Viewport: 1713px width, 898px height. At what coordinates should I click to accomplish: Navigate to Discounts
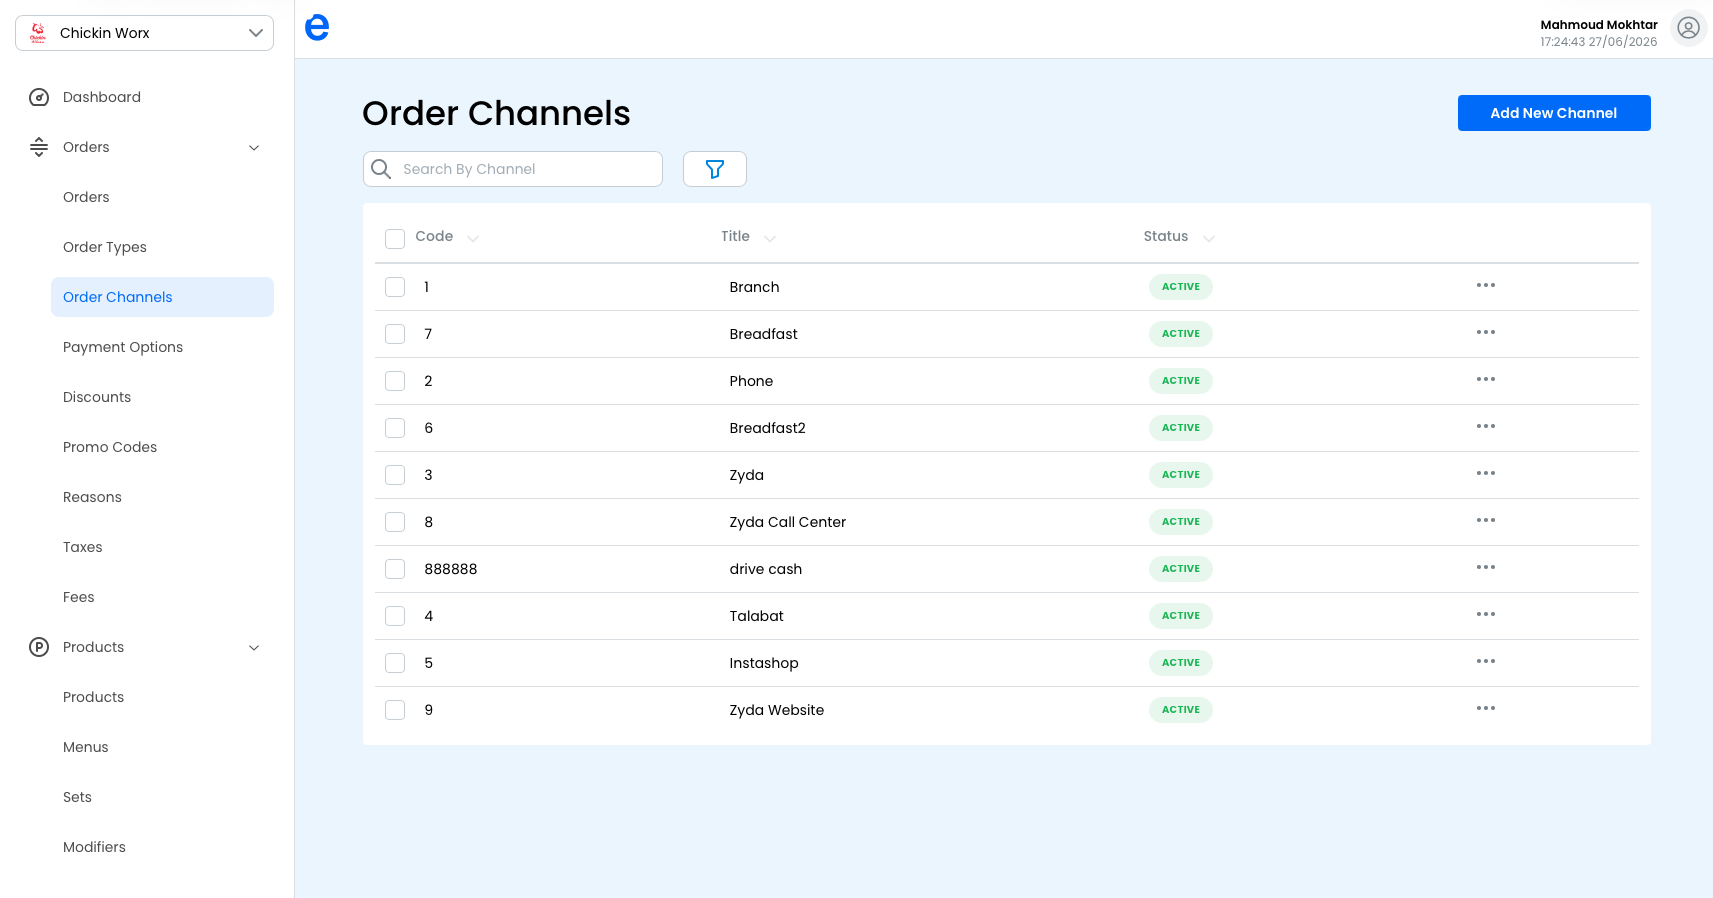click(x=97, y=397)
